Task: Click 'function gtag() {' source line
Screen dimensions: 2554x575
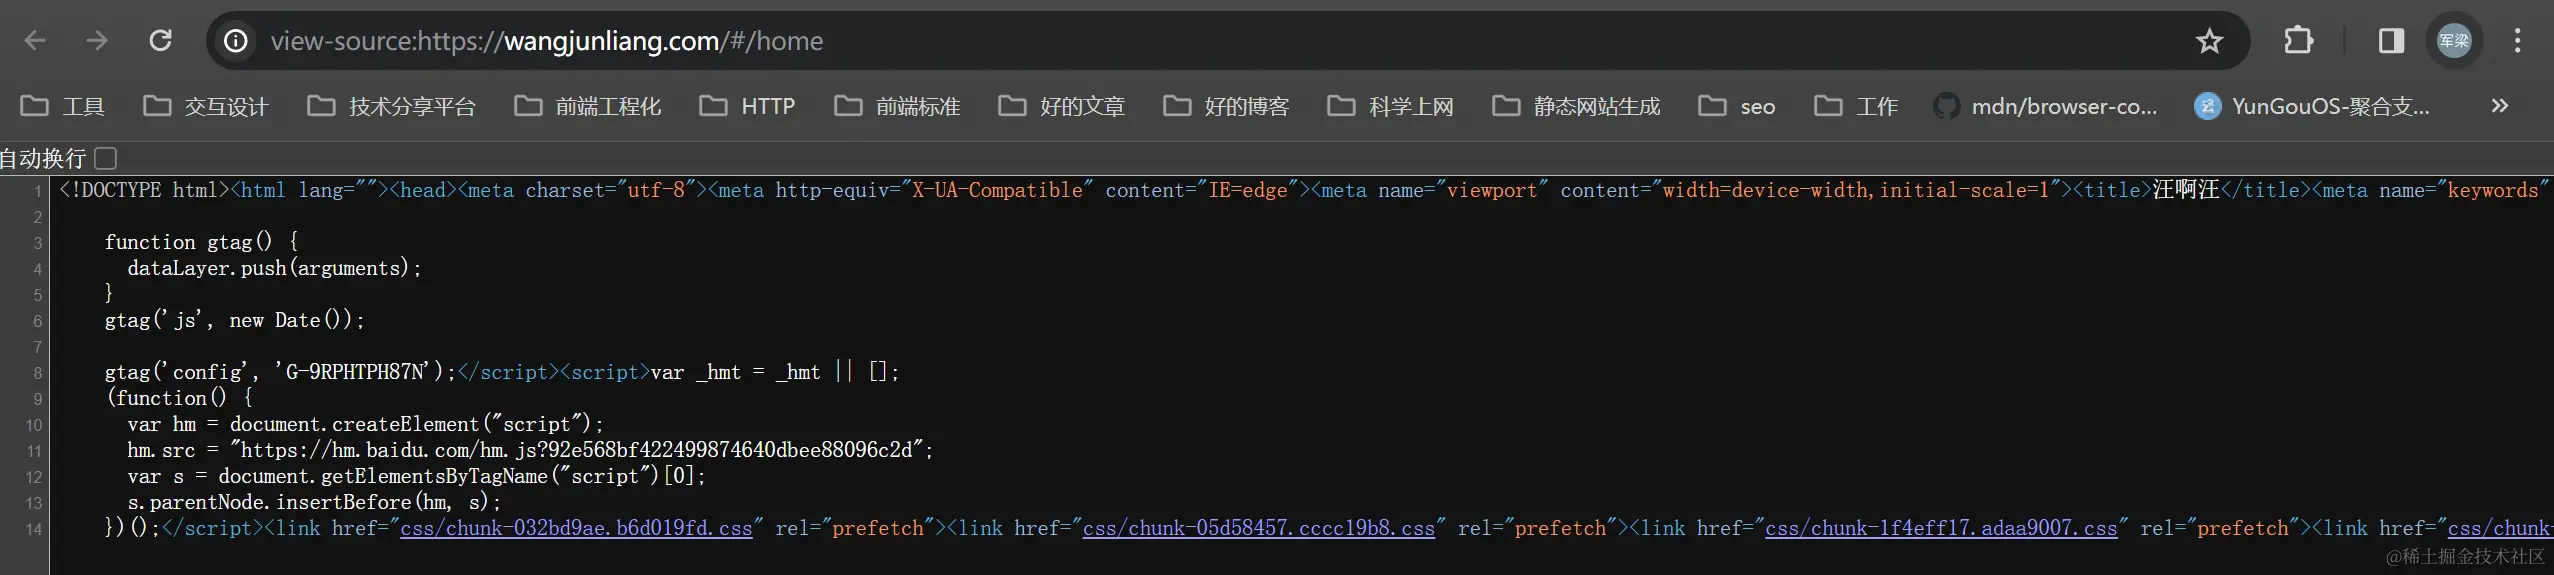Action: 201,242
